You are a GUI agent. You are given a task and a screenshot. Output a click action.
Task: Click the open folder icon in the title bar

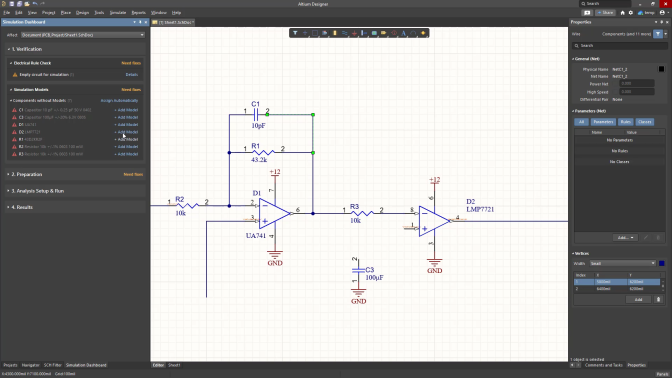27,4
